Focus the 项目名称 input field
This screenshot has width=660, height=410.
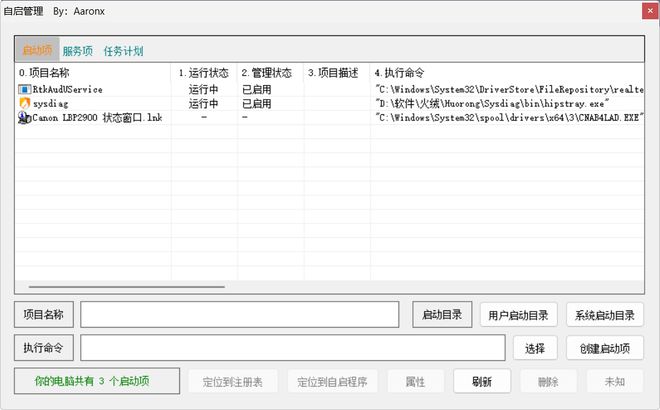tap(240, 314)
